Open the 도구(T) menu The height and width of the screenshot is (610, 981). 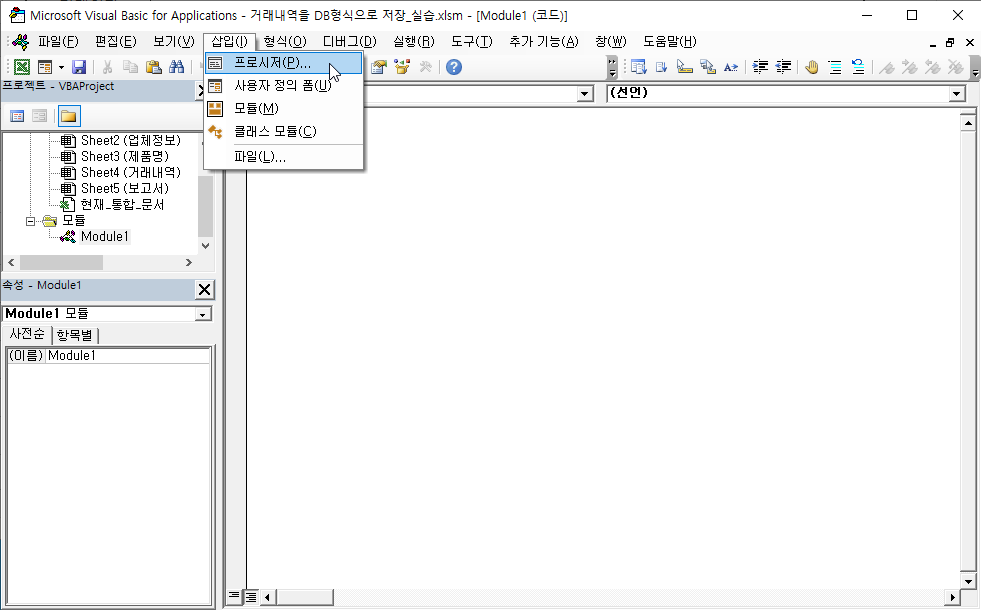[x=472, y=41]
